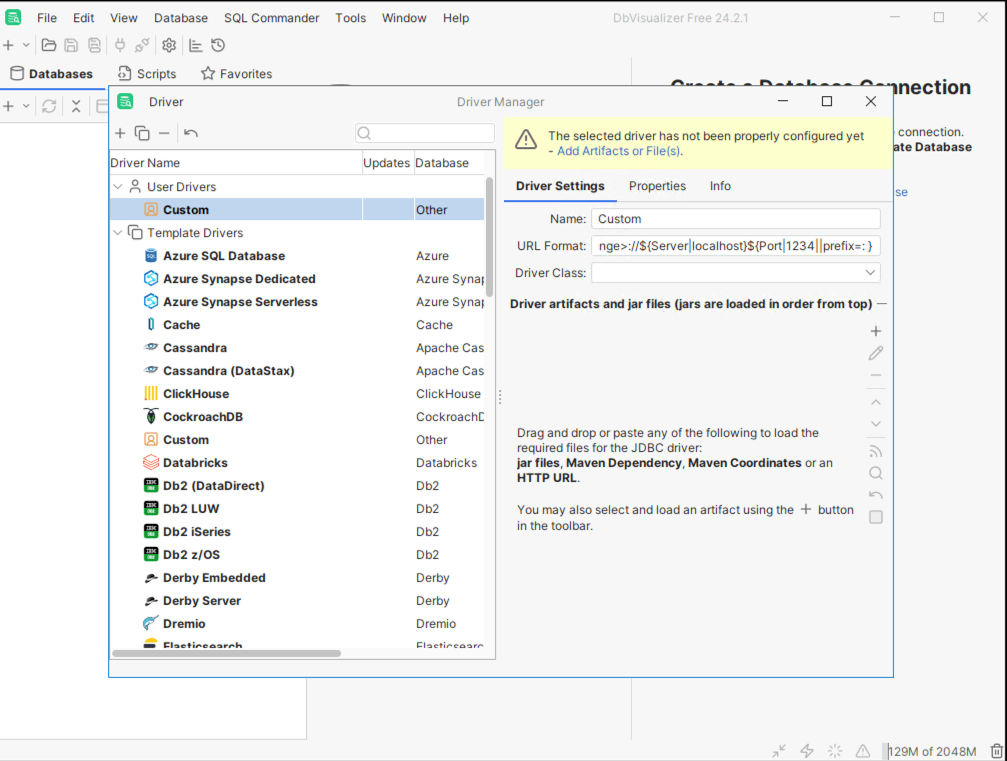Image resolution: width=1007 pixels, height=761 pixels.
Task: Toggle the square checkbox in the artifacts toolbar
Action: pyautogui.click(x=876, y=517)
